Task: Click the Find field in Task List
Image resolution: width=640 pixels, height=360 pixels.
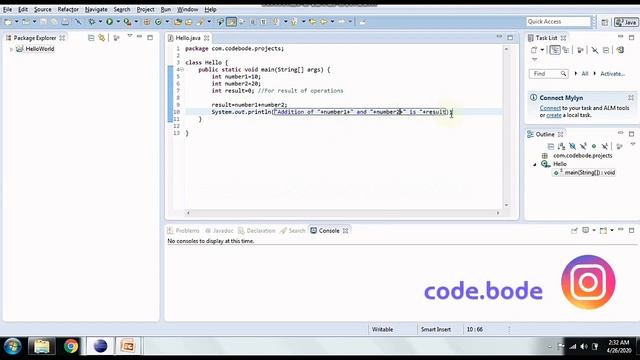Action: click(549, 74)
